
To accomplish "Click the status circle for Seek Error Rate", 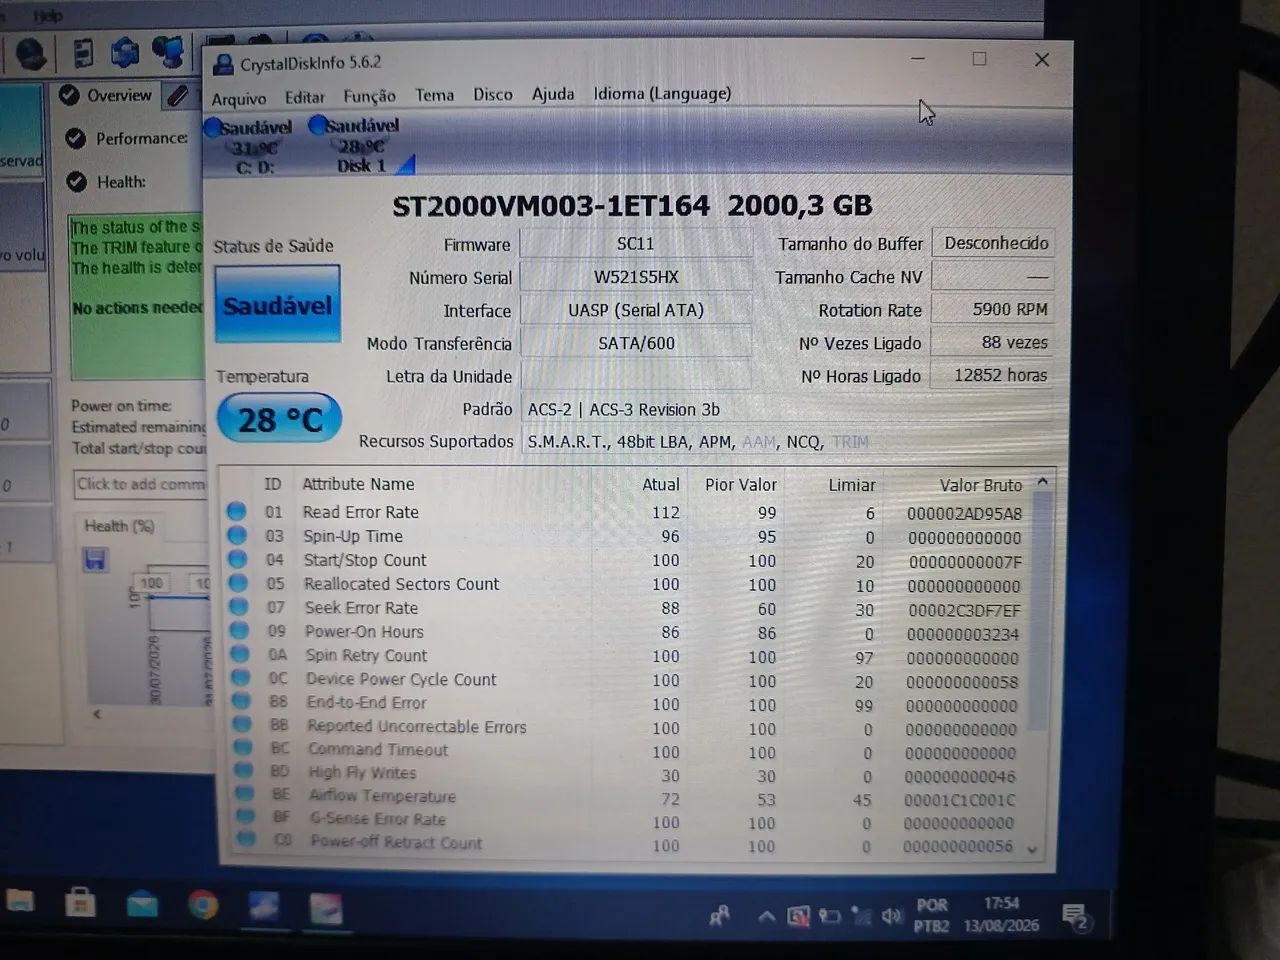I will [239, 607].
